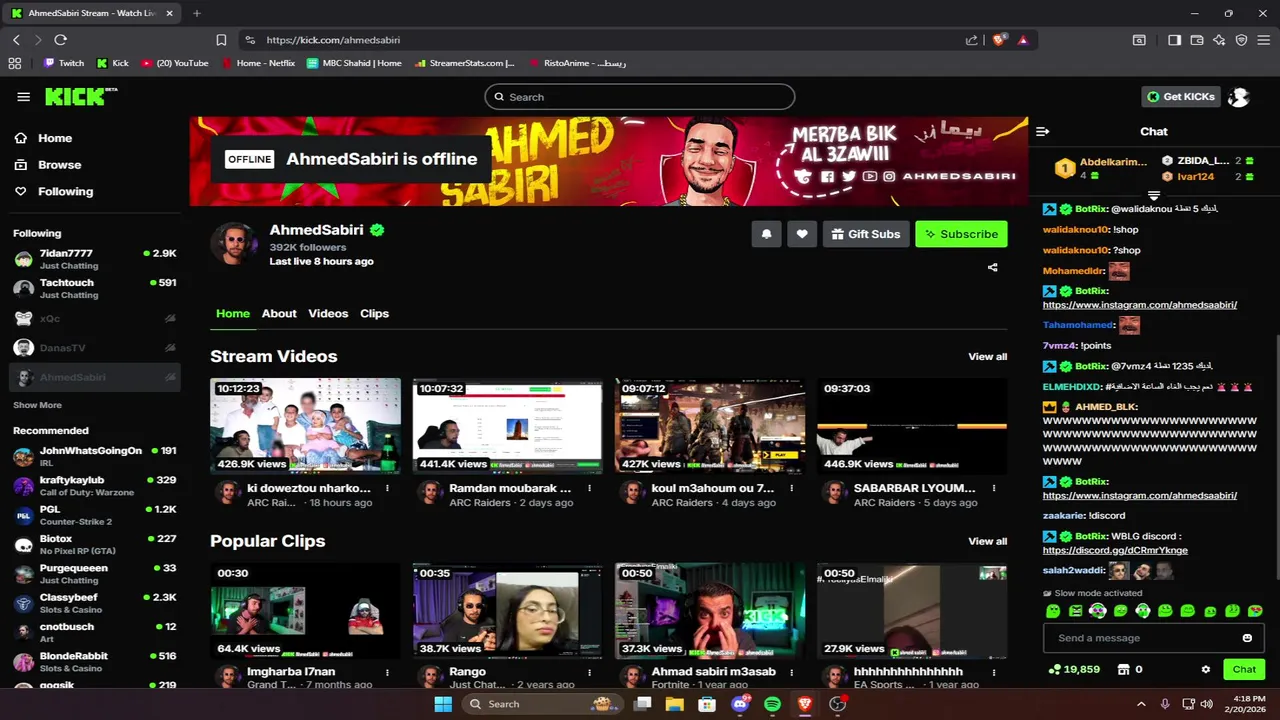Image resolution: width=1280 pixels, height=720 pixels.
Task: Open JohnWhatsGoingOn recommended channel
Action: 95,456
